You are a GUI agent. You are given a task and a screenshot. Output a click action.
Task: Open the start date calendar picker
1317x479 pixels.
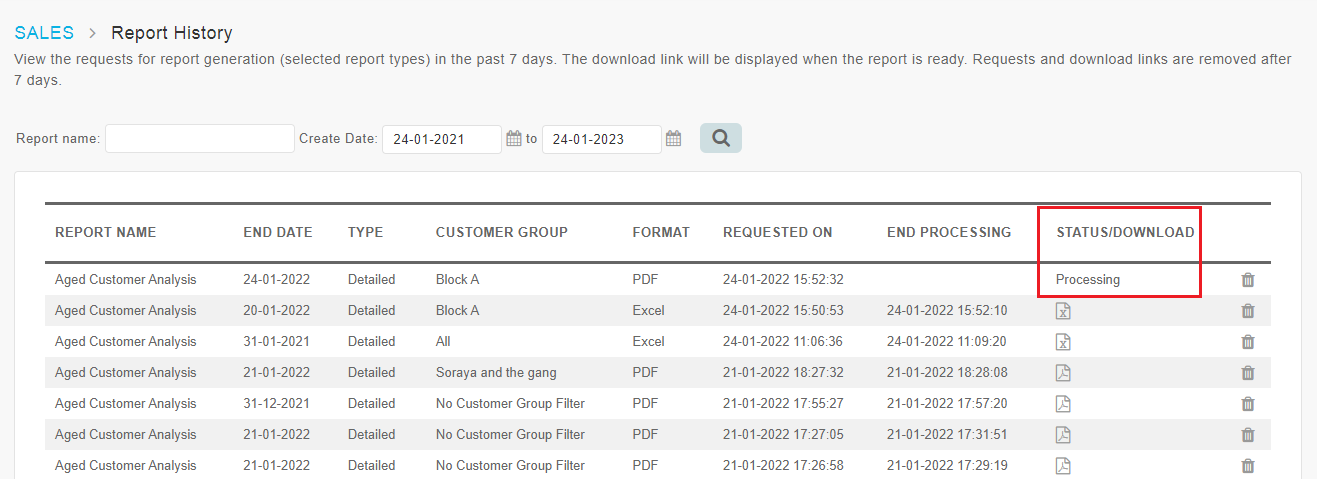(514, 139)
